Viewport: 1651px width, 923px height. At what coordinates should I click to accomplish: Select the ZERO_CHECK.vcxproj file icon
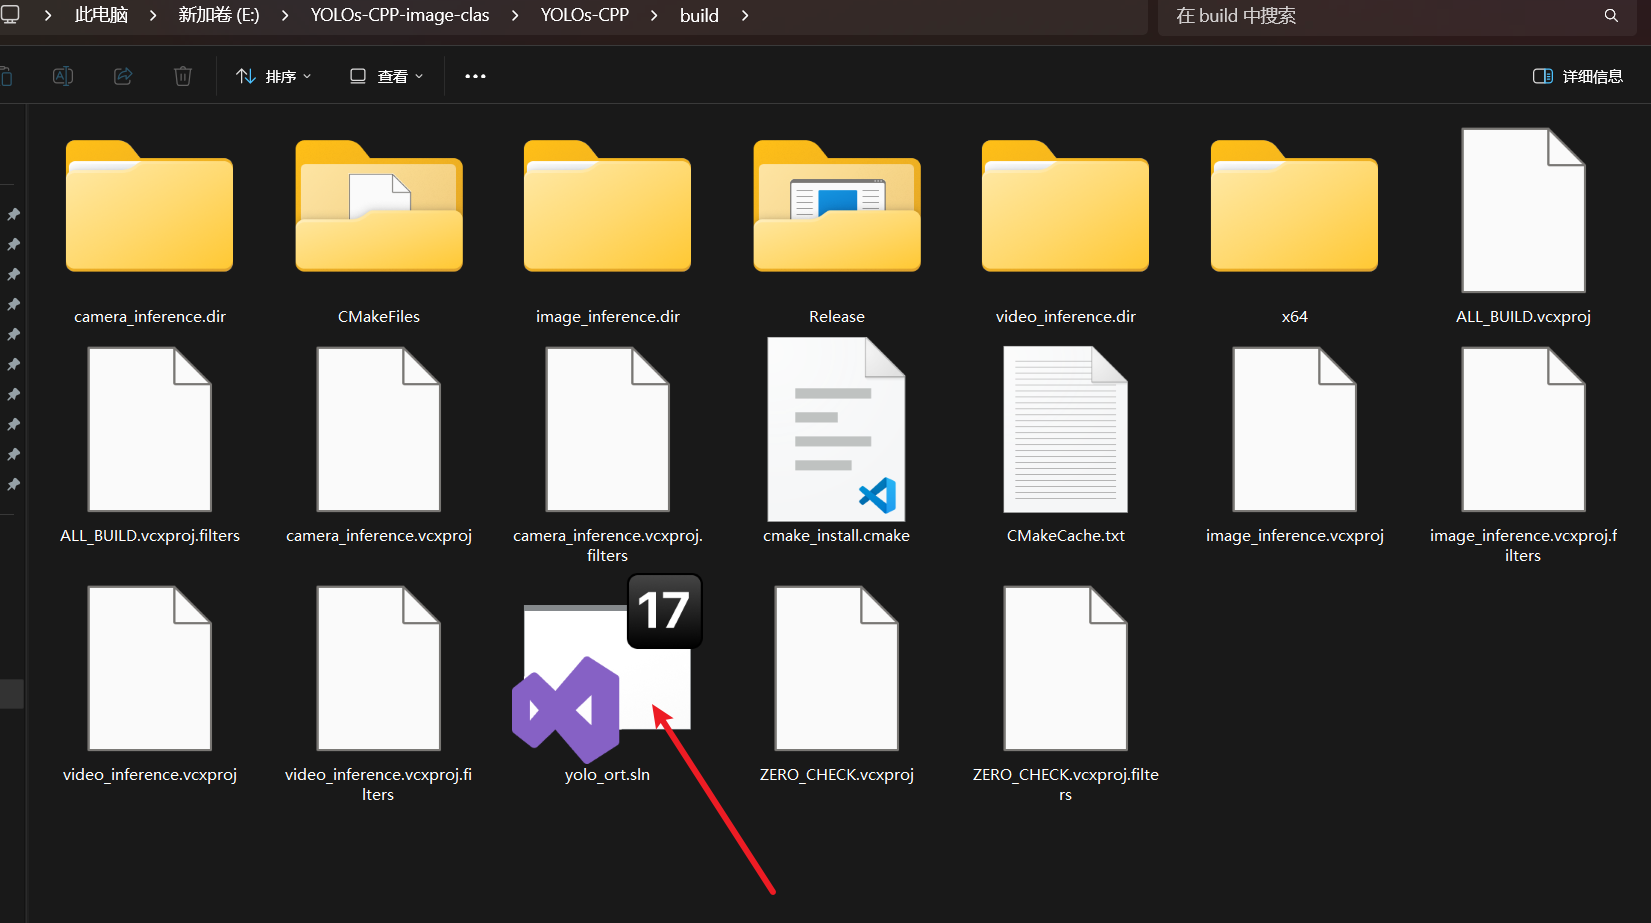(837, 668)
